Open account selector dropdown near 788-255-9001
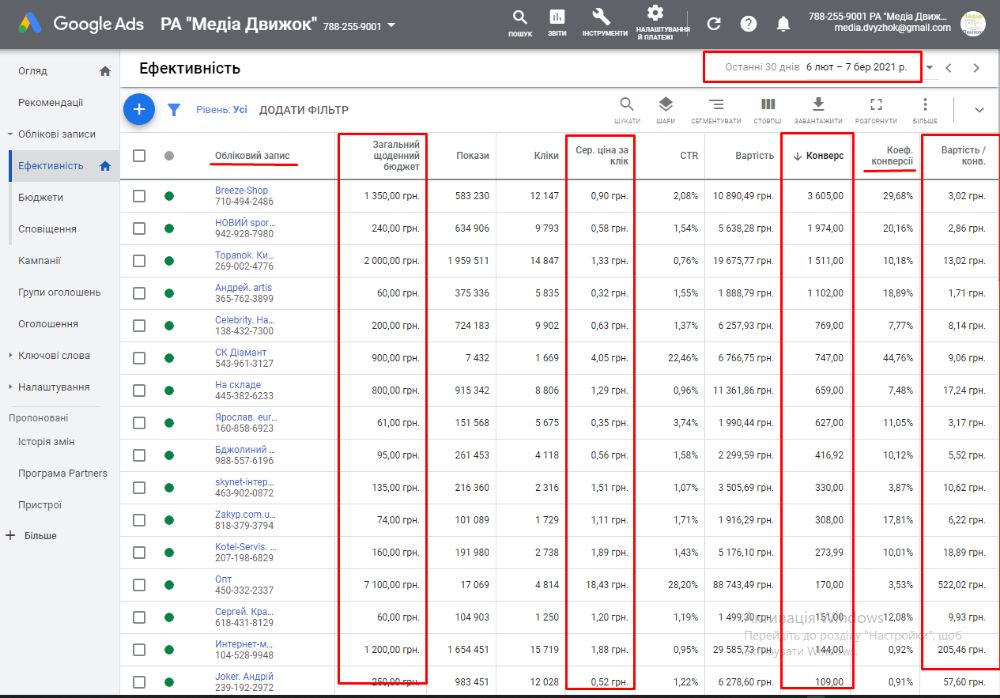The height and width of the screenshot is (698, 1000). [x=392, y=26]
